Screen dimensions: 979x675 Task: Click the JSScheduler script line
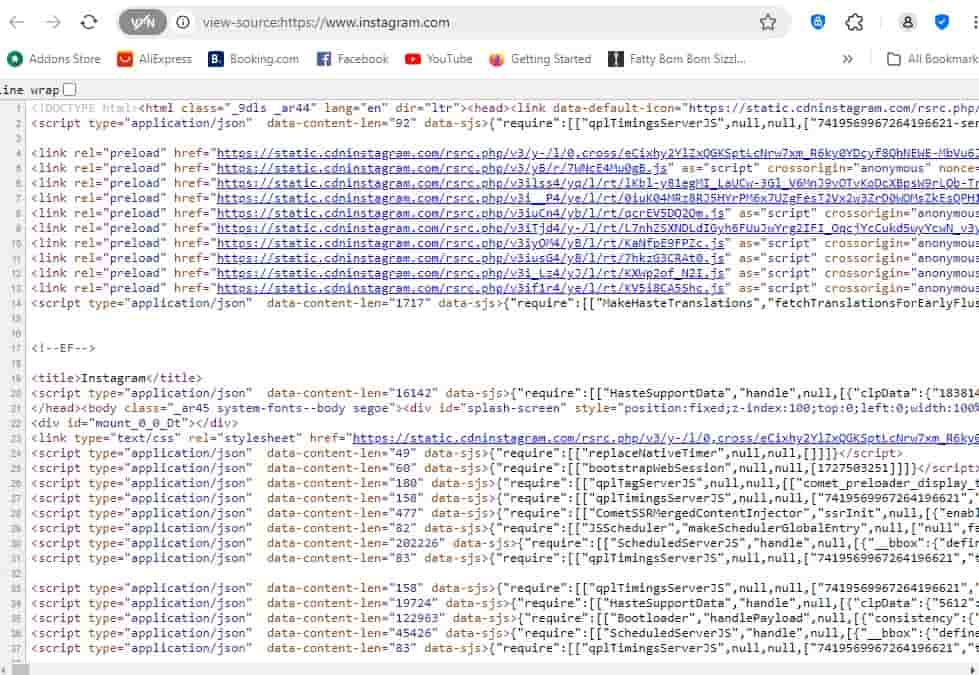tap(505, 528)
